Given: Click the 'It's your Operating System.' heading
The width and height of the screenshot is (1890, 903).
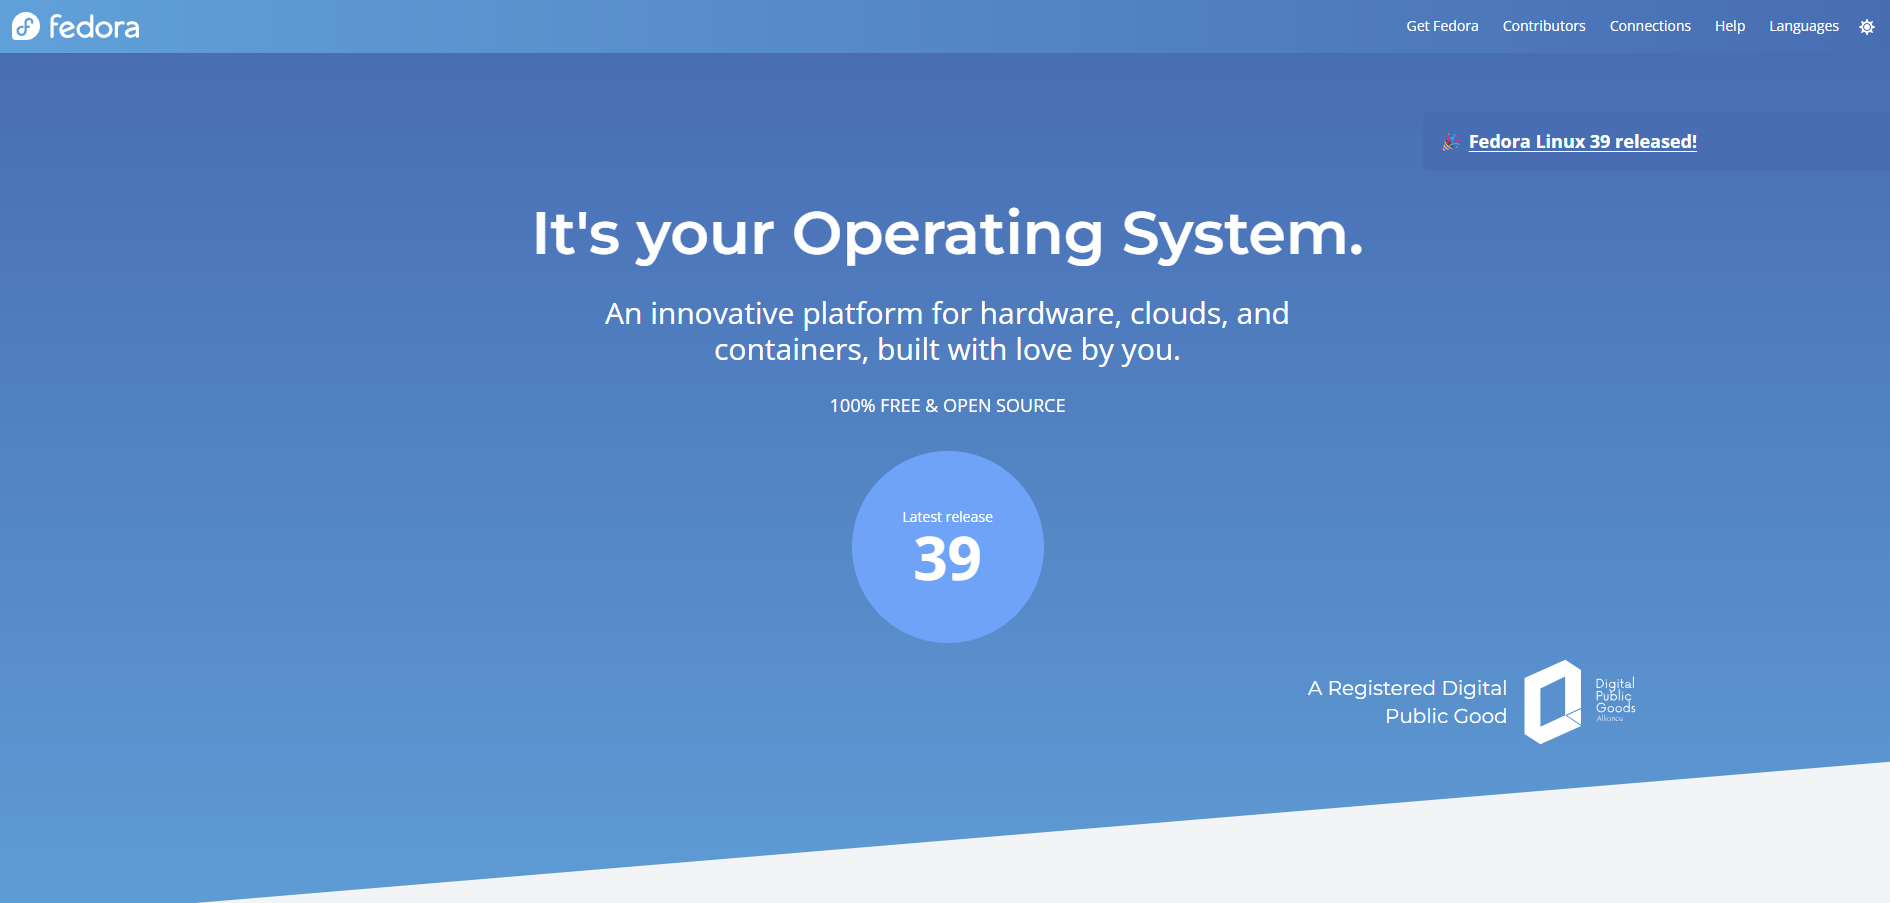Looking at the screenshot, I should [947, 234].
